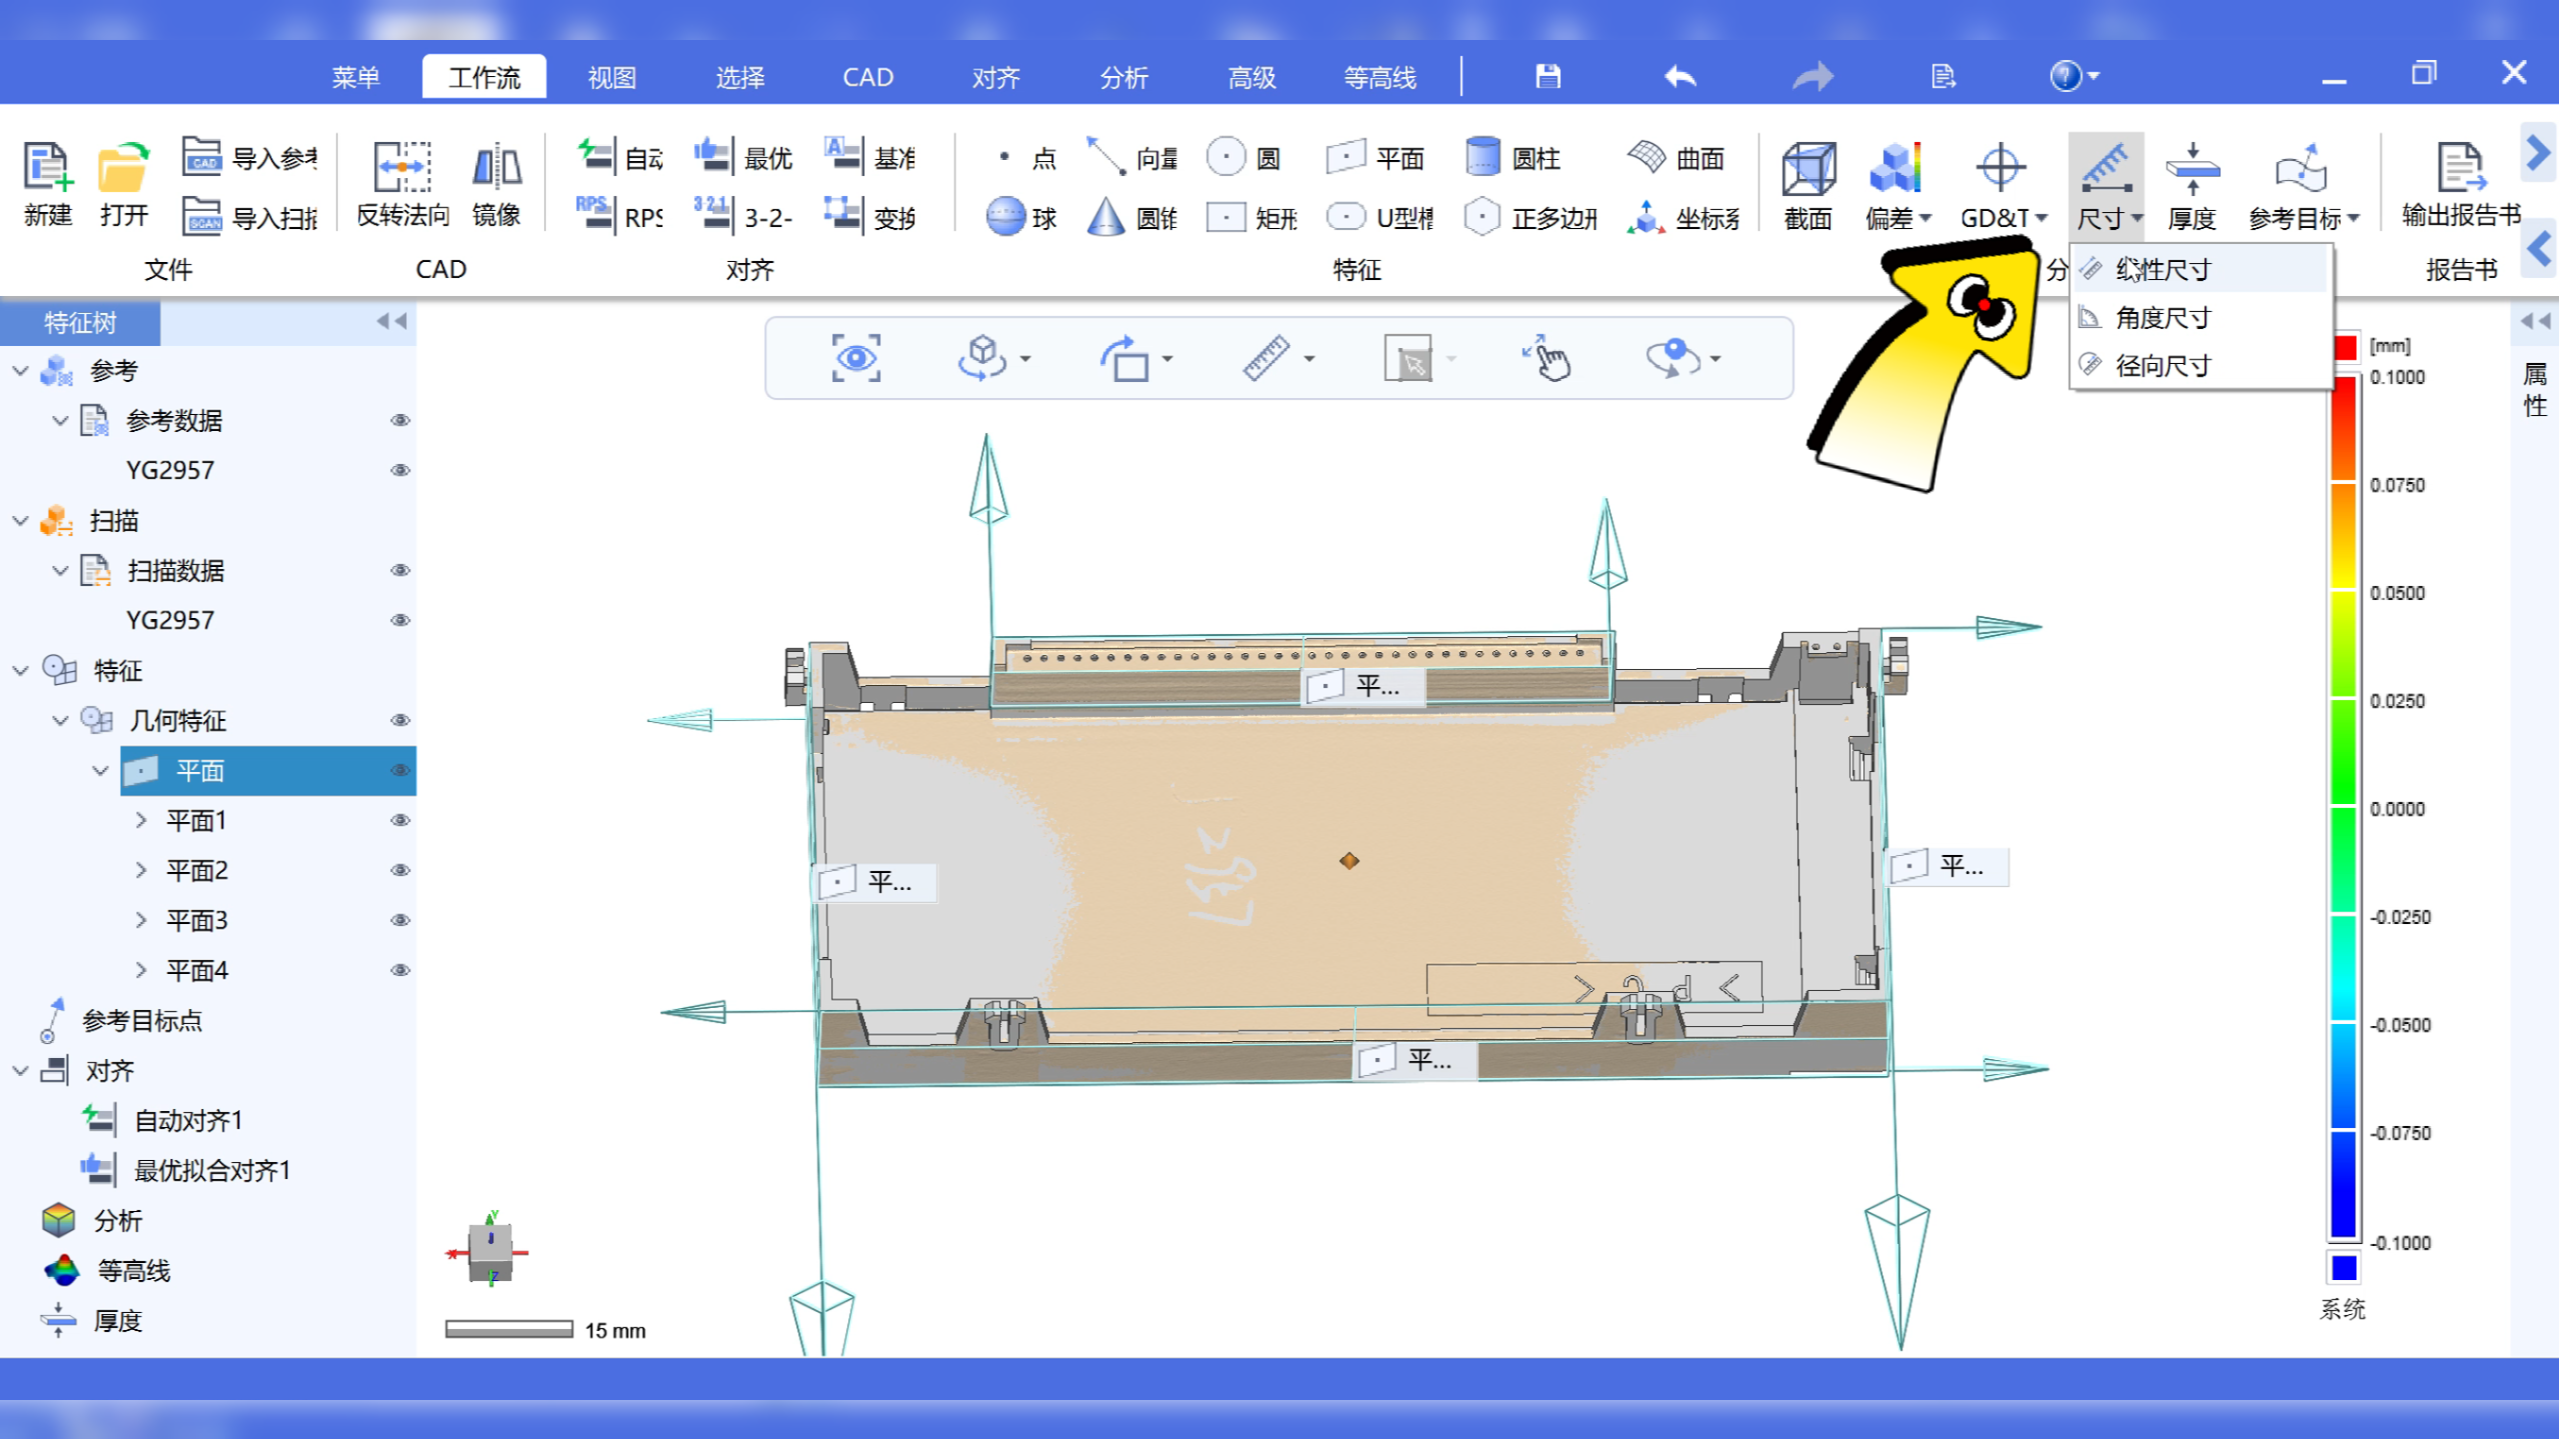Toggle visibility of 扫描数据 YG2957
The width and height of the screenshot is (2559, 1439).
pos(399,618)
